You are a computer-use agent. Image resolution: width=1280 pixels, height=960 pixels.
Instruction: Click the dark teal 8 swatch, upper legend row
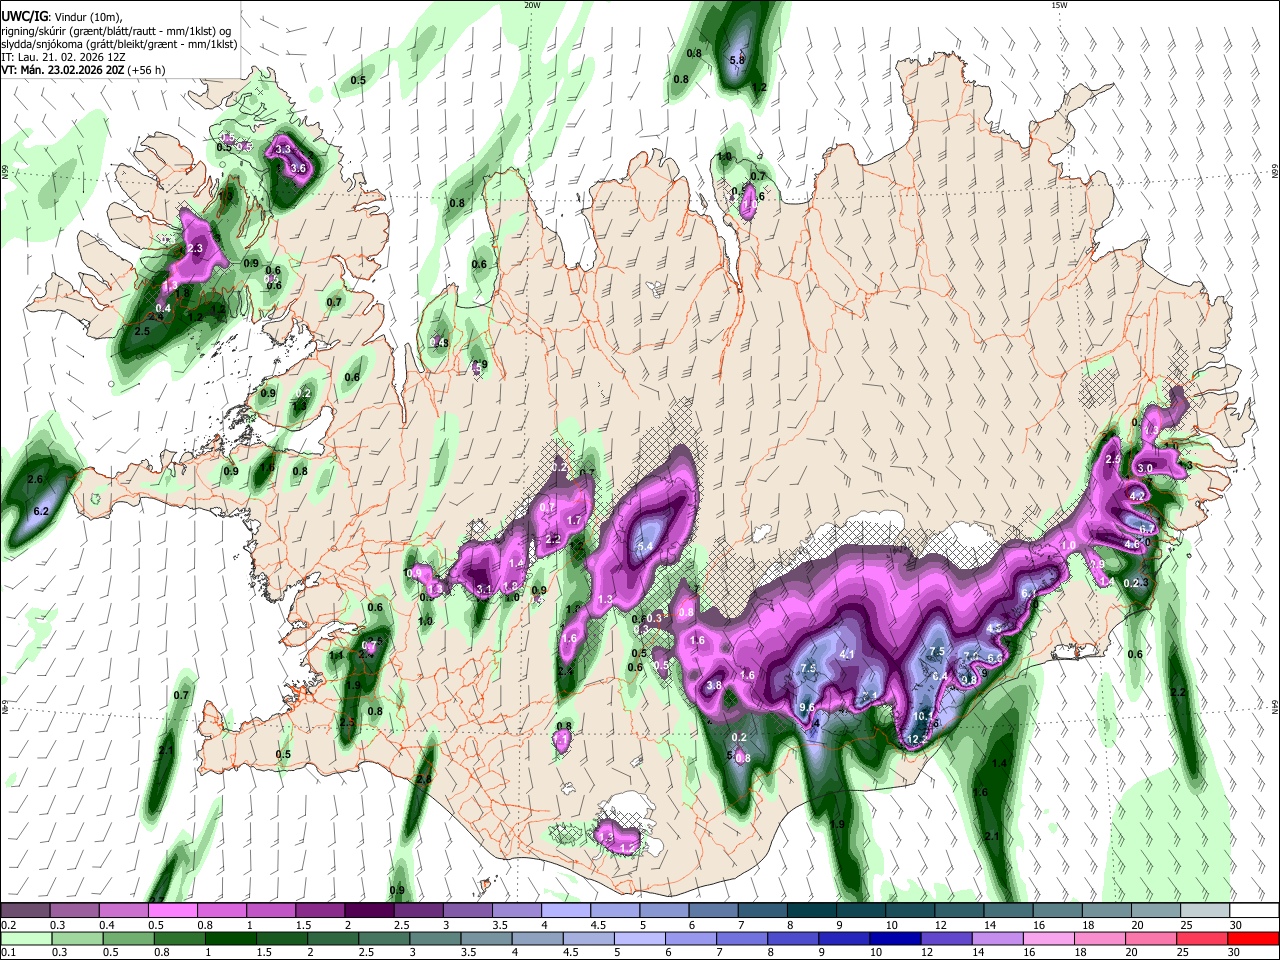811,910
